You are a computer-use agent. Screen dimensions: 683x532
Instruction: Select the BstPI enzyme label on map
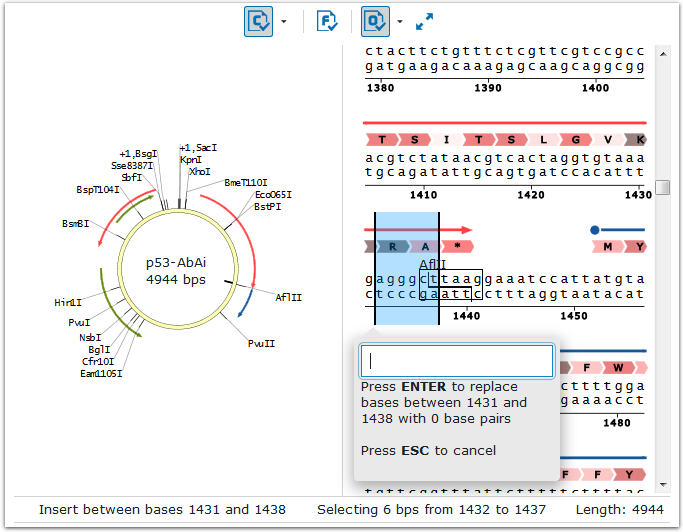pos(267,206)
